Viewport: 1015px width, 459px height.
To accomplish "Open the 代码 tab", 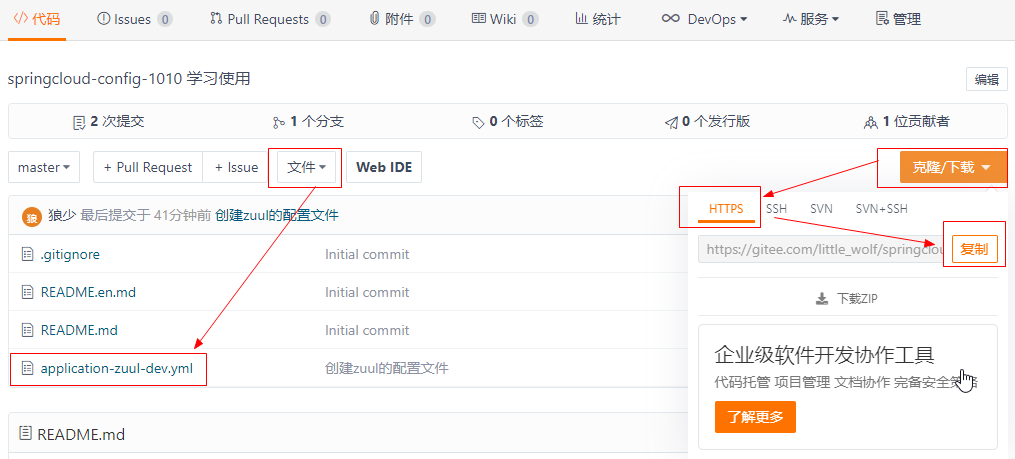I will pos(36,19).
